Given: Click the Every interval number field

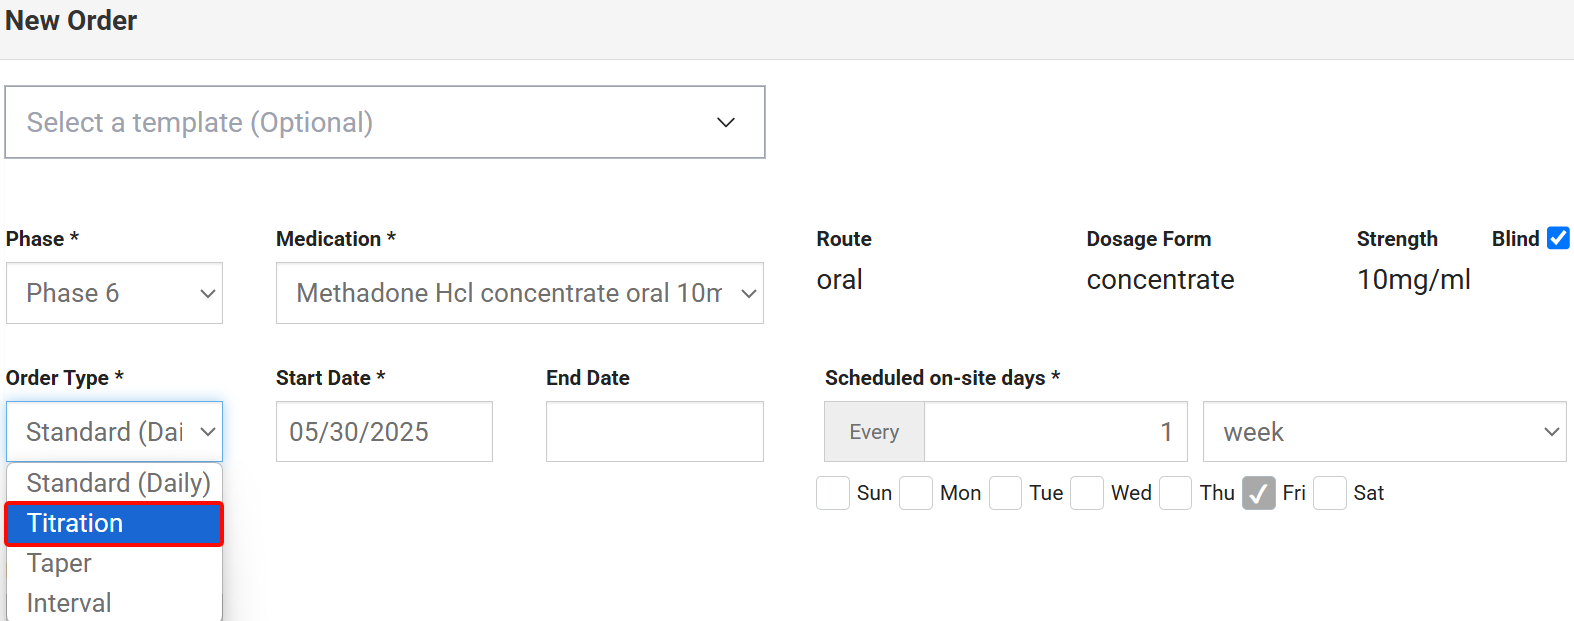Looking at the screenshot, I should 1055,432.
